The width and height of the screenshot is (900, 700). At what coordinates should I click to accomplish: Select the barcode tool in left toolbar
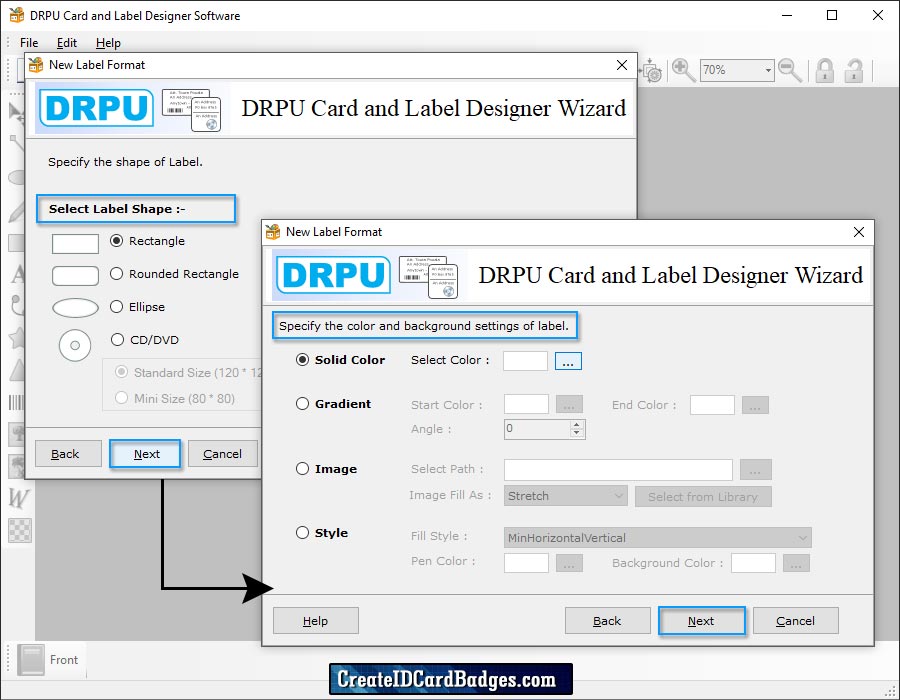pos(16,402)
